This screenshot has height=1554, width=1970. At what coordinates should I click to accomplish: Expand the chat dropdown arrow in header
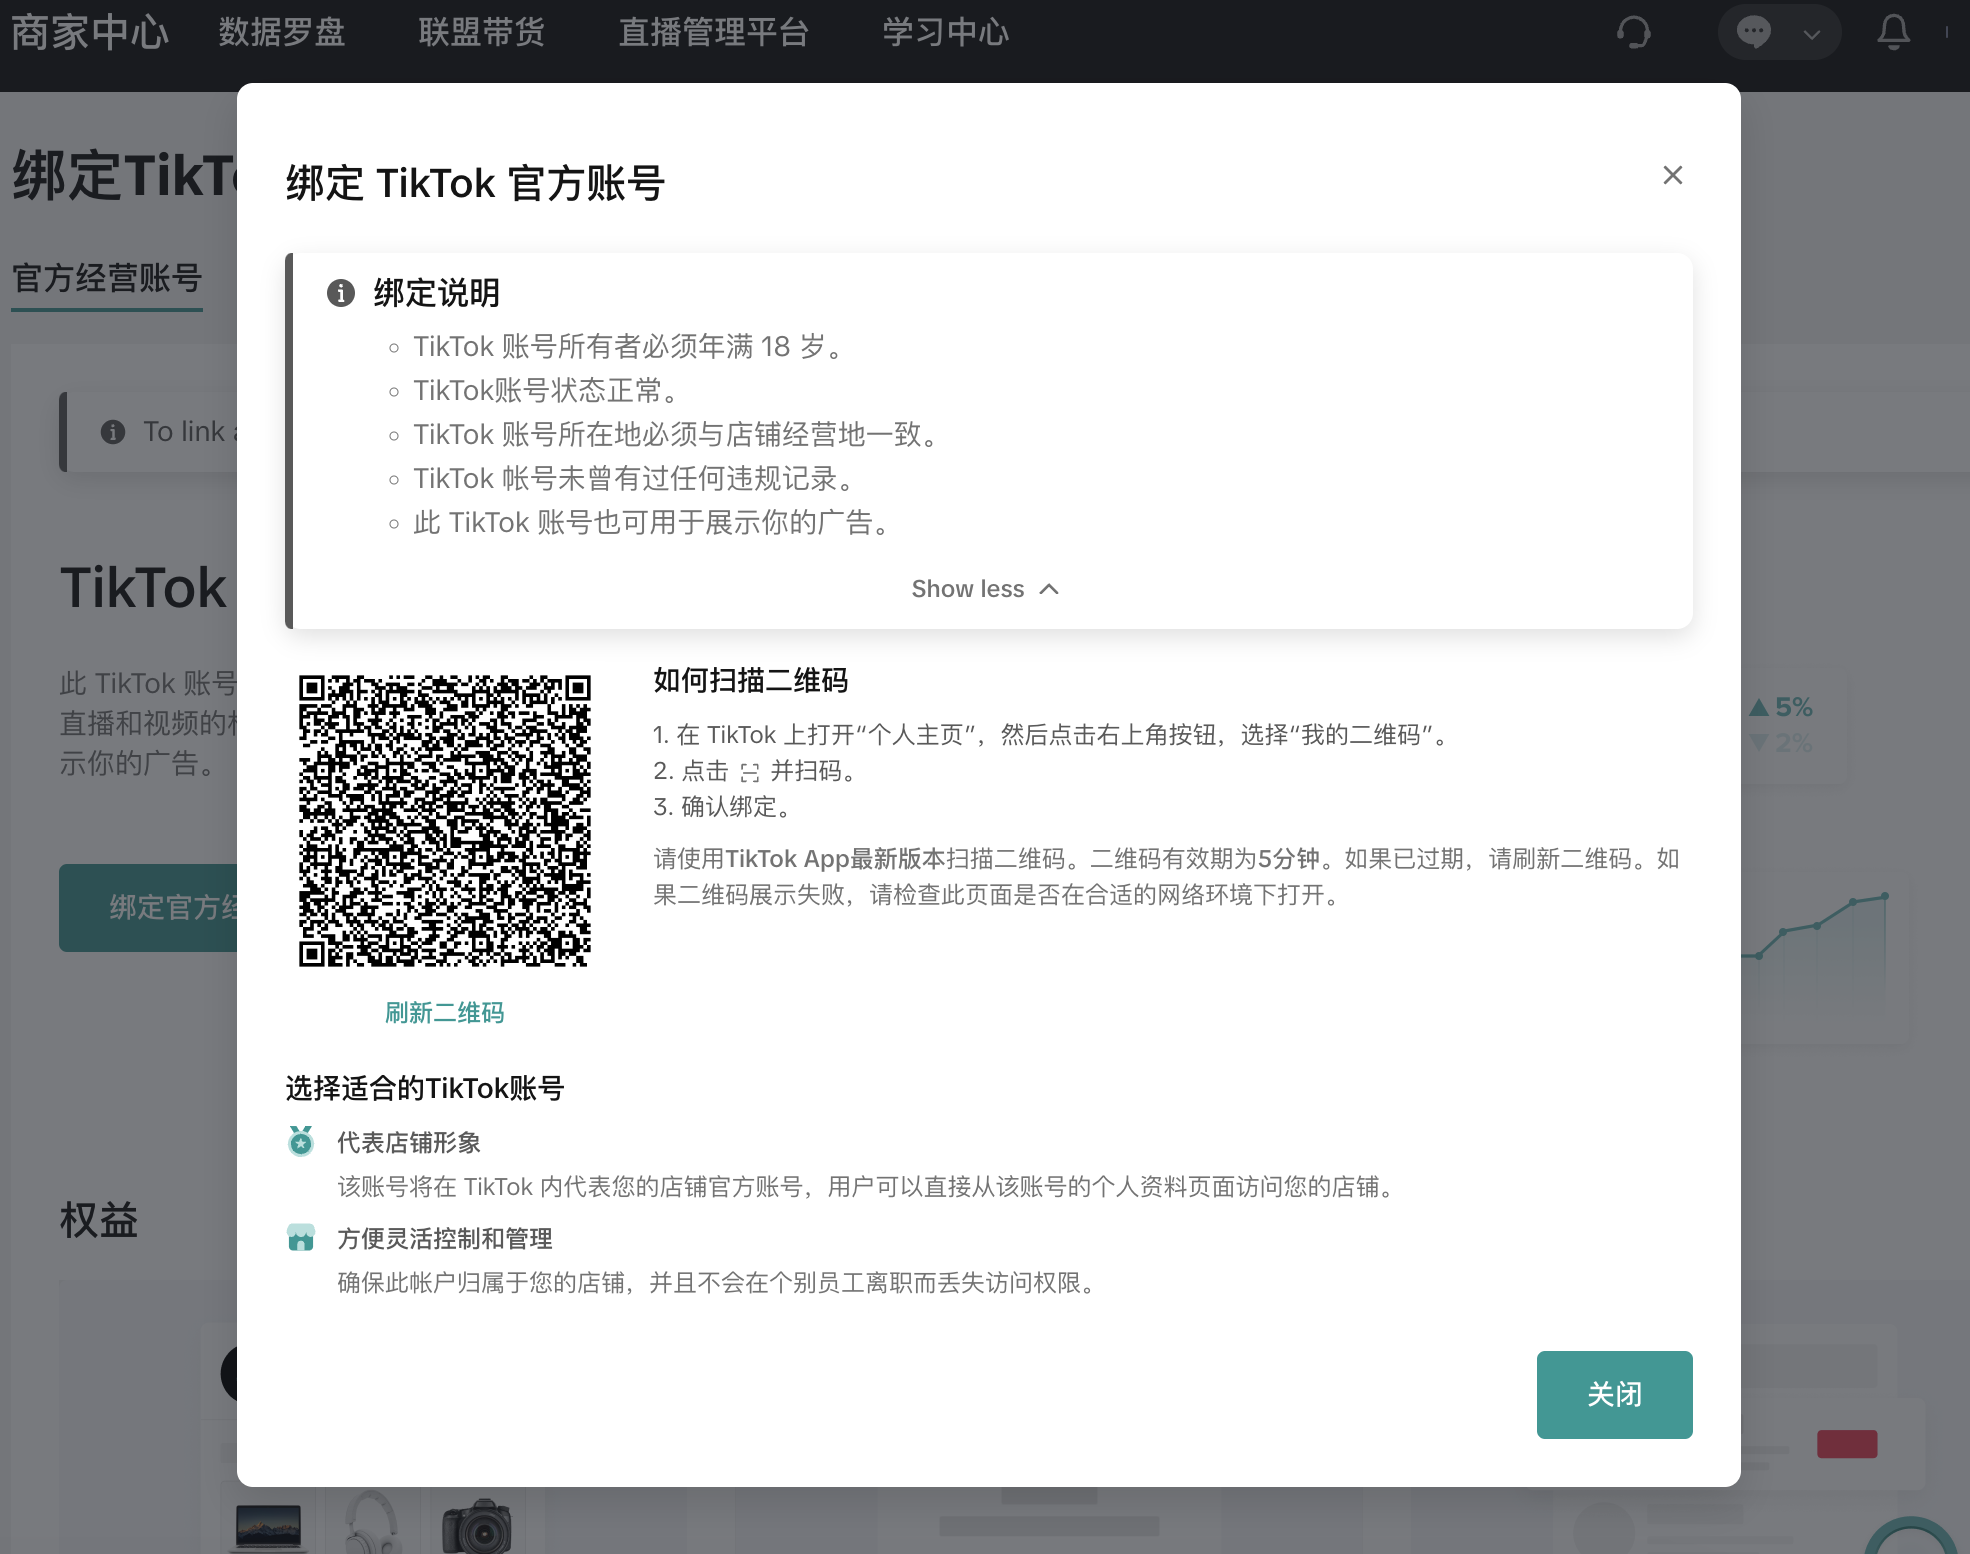tap(1811, 34)
